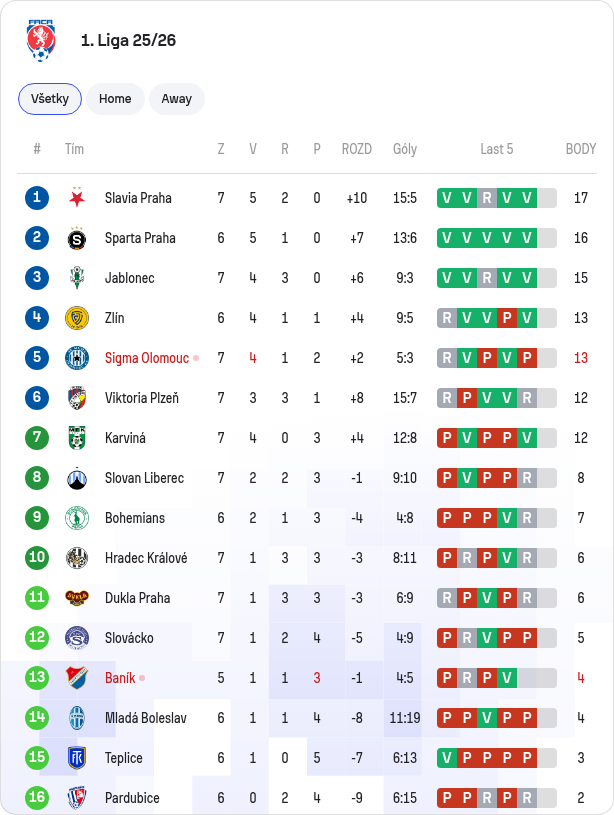The width and height of the screenshot is (614, 815).
Task: Open the Sigma Olomouc team link
Action: pyautogui.click(x=147, y=358)
